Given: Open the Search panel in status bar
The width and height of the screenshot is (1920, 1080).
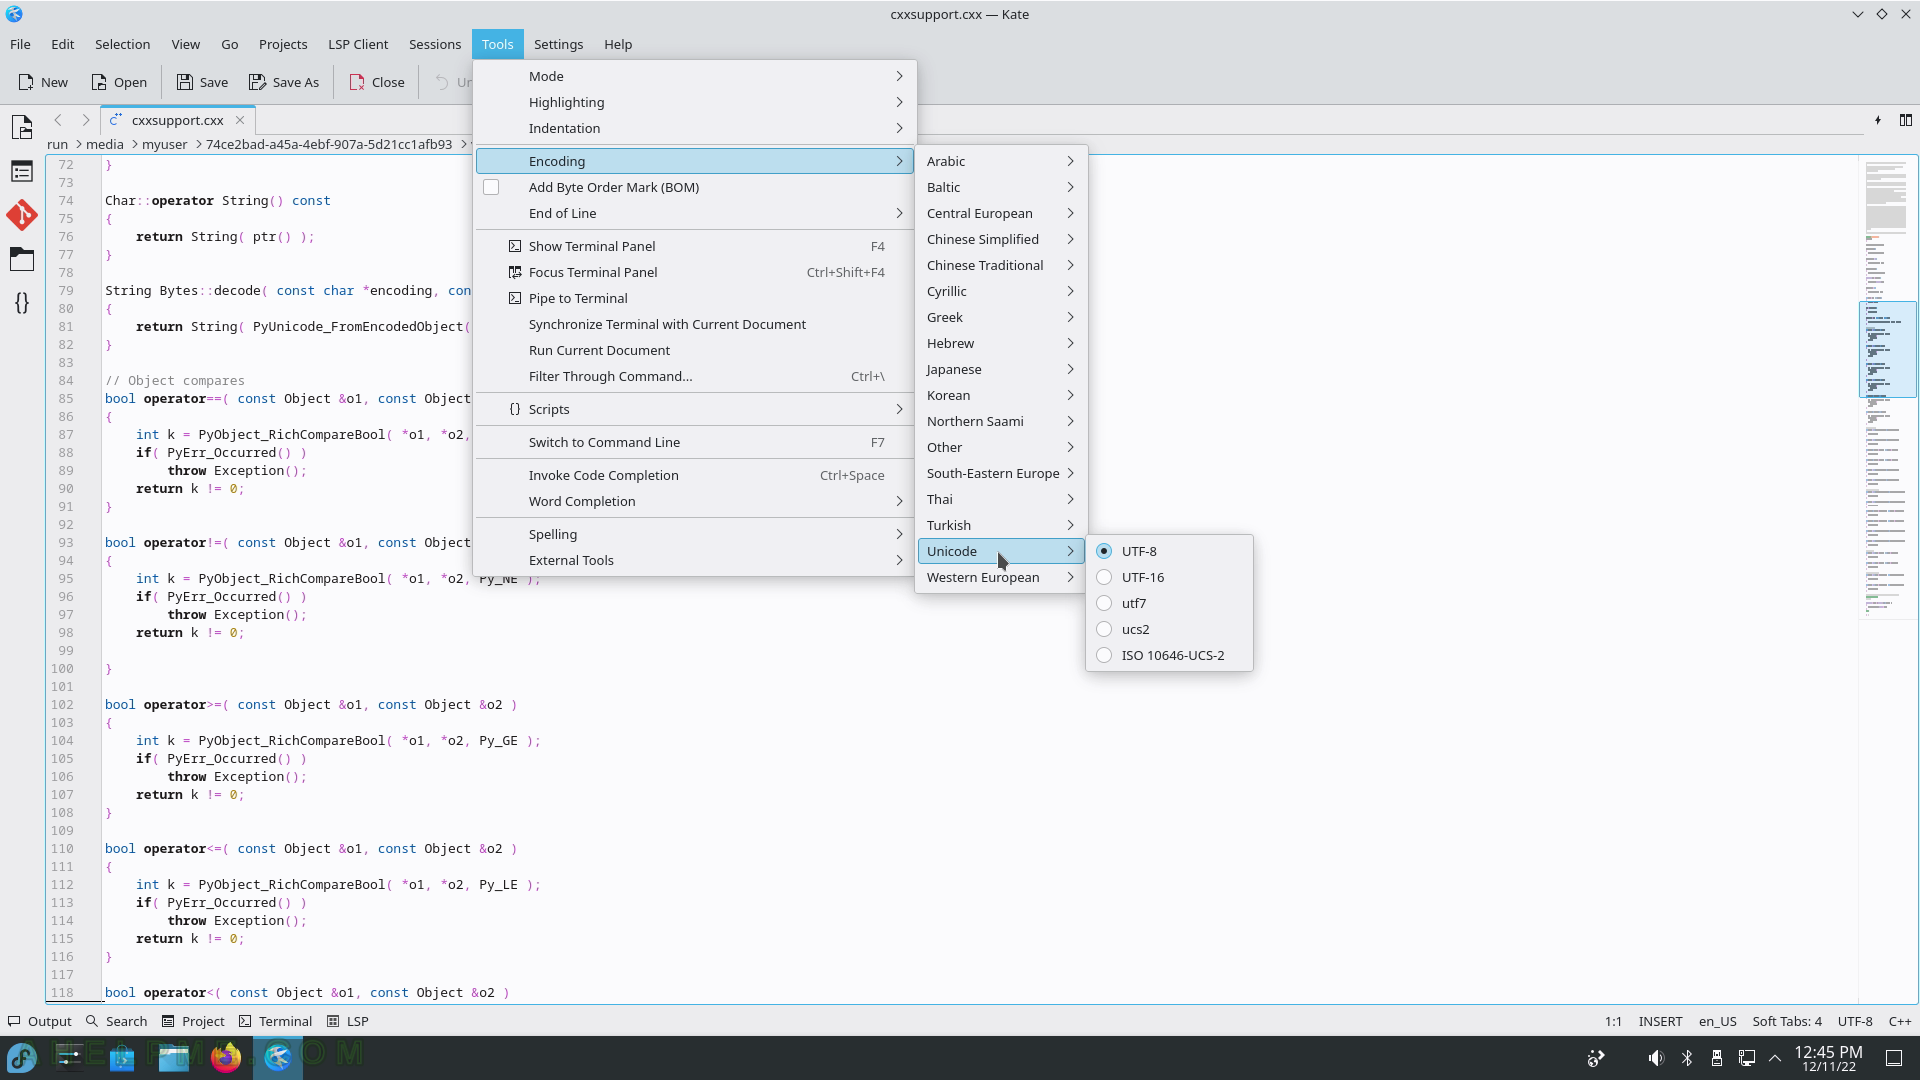Looking at the screenshot, I should coord(117,1021).
